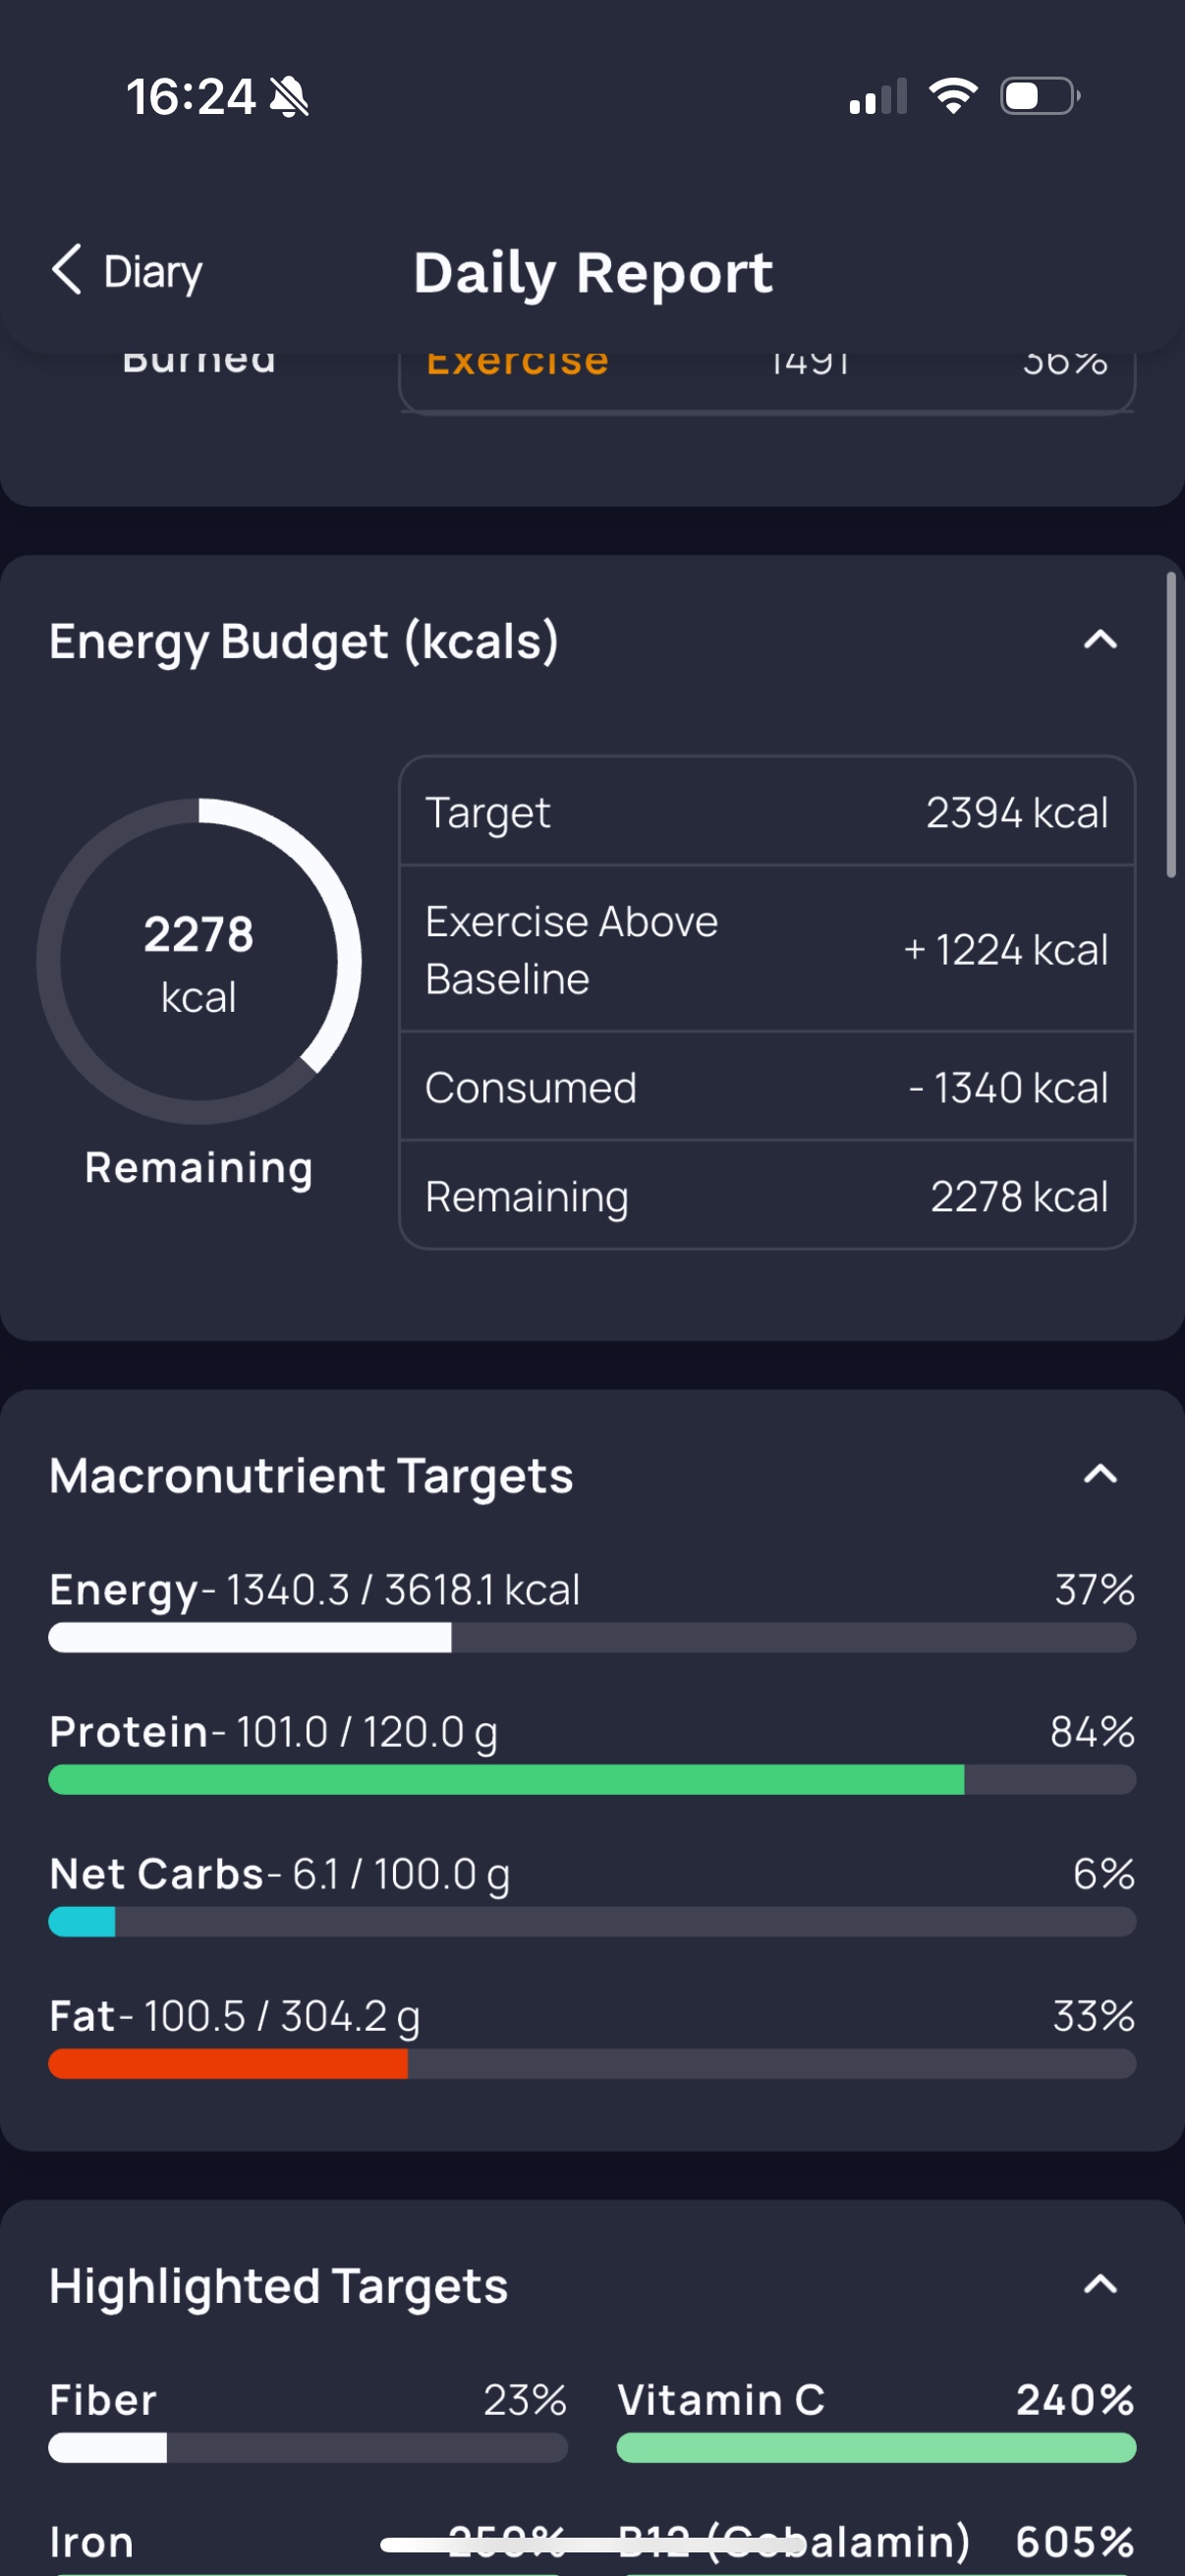Viewport: 1185px width, 2576px height.
Task: Tap the Daily Report title
Action: (x=593, y=273)
